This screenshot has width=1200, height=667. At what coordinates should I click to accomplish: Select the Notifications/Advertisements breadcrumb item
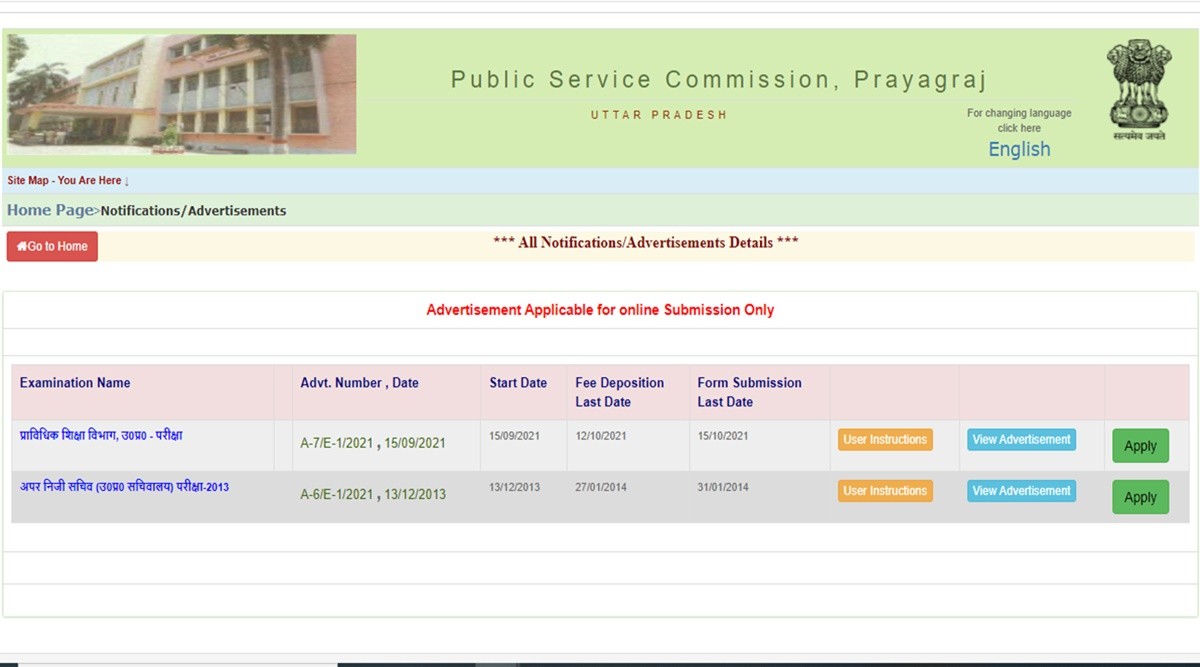click(193, 211)
